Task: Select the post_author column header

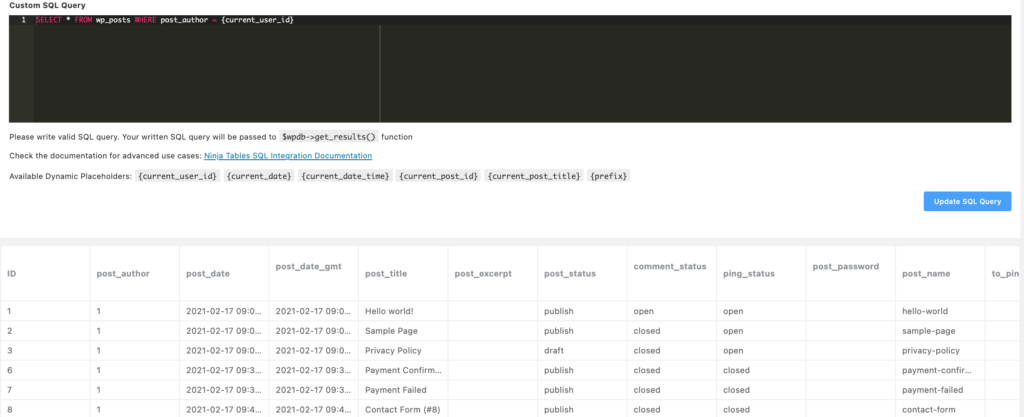Action: click(x=122, y=273)
